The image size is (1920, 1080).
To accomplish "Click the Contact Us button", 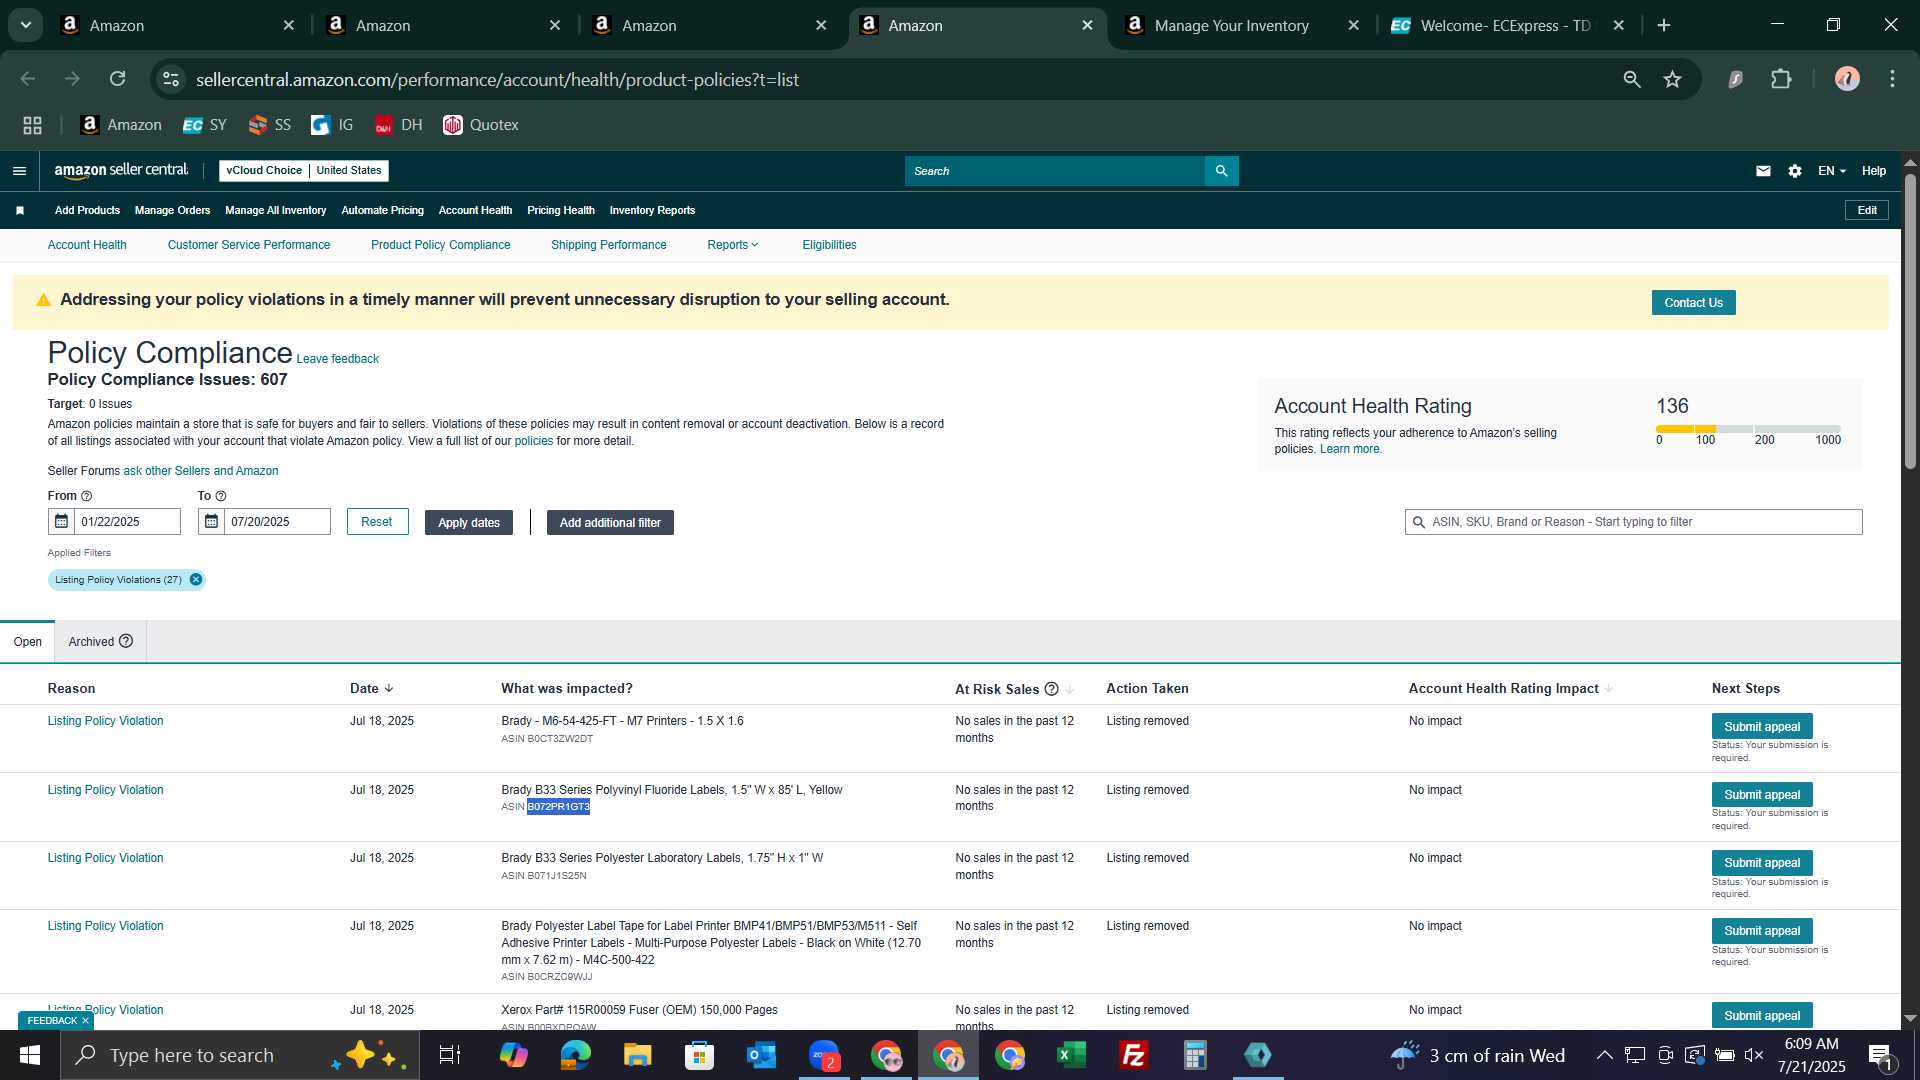I will click(x=1693, y=303).
